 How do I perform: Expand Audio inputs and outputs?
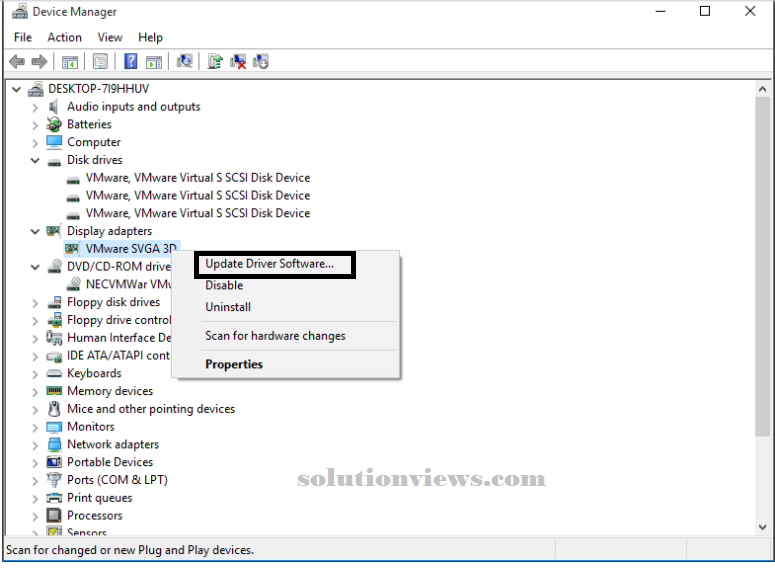pyautogui.click(x=35, y=107)
